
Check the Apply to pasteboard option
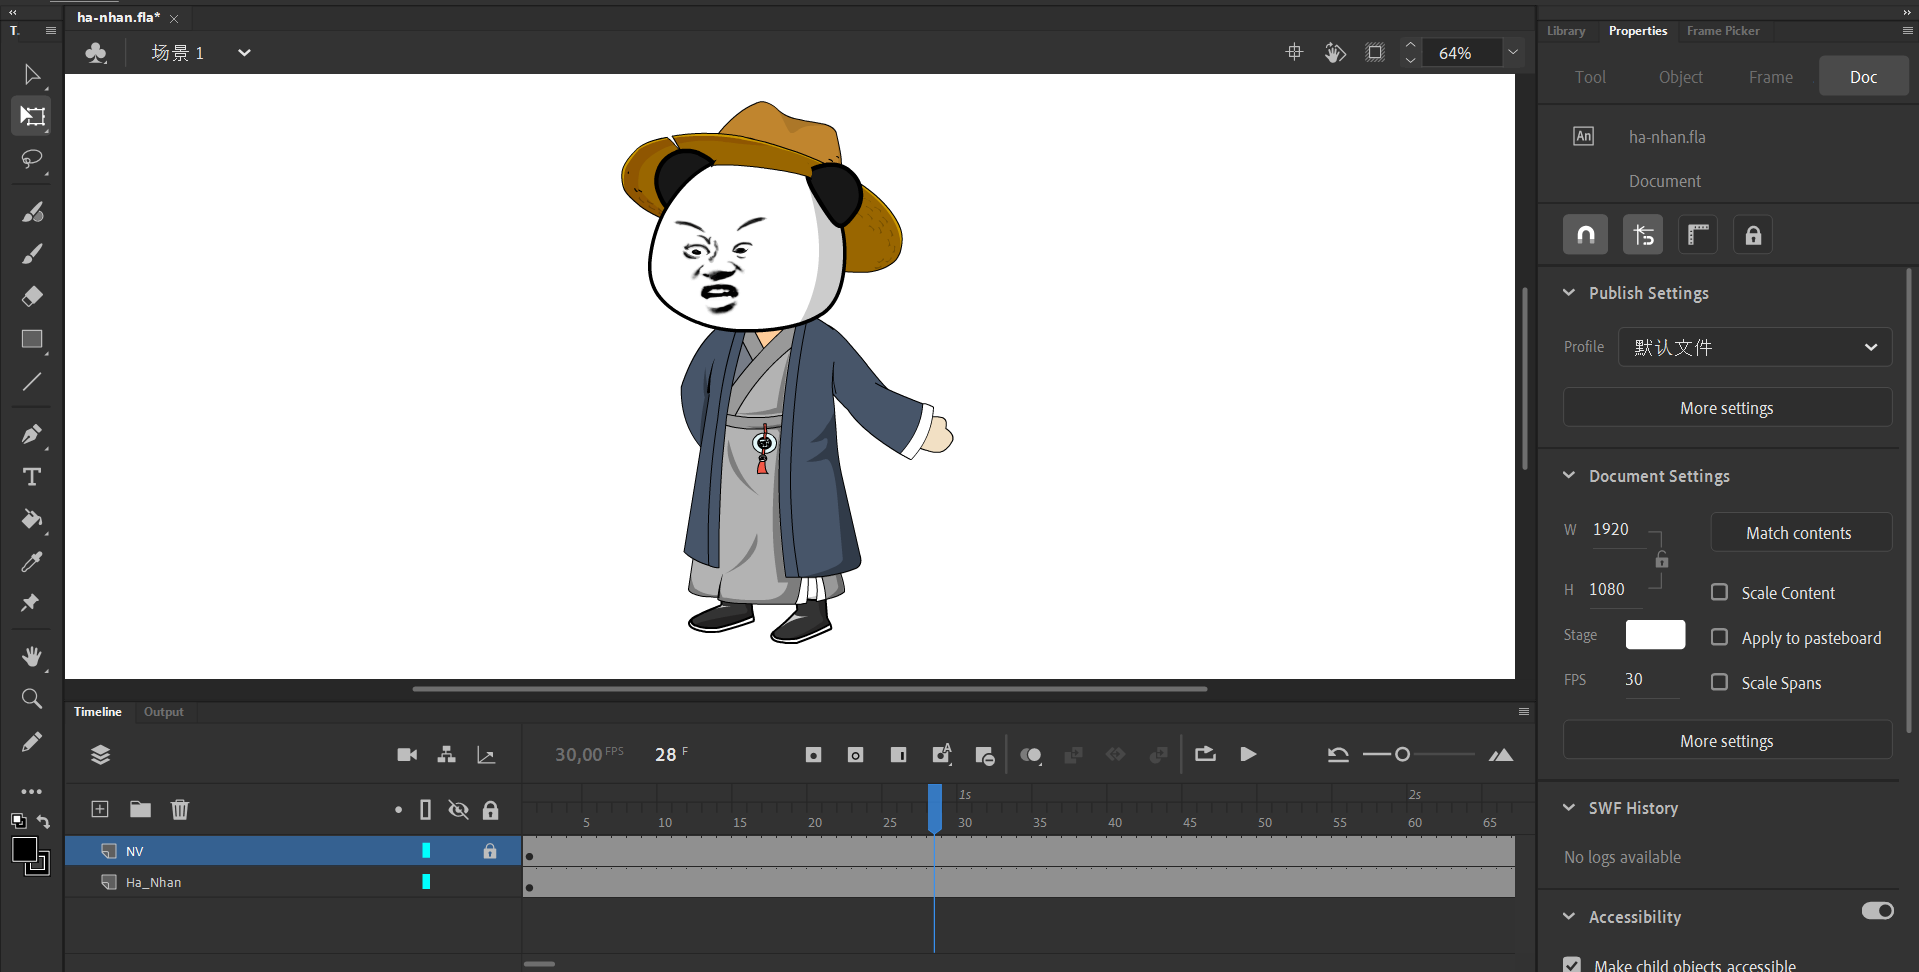point(1719,637)
